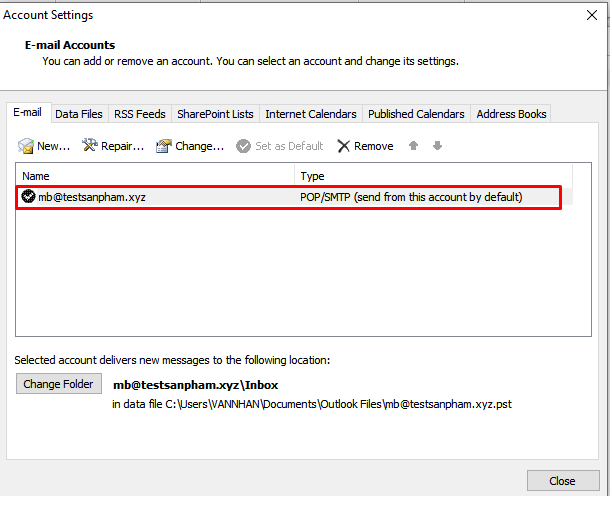Click the Close button at the bottom

pos(562,481)
